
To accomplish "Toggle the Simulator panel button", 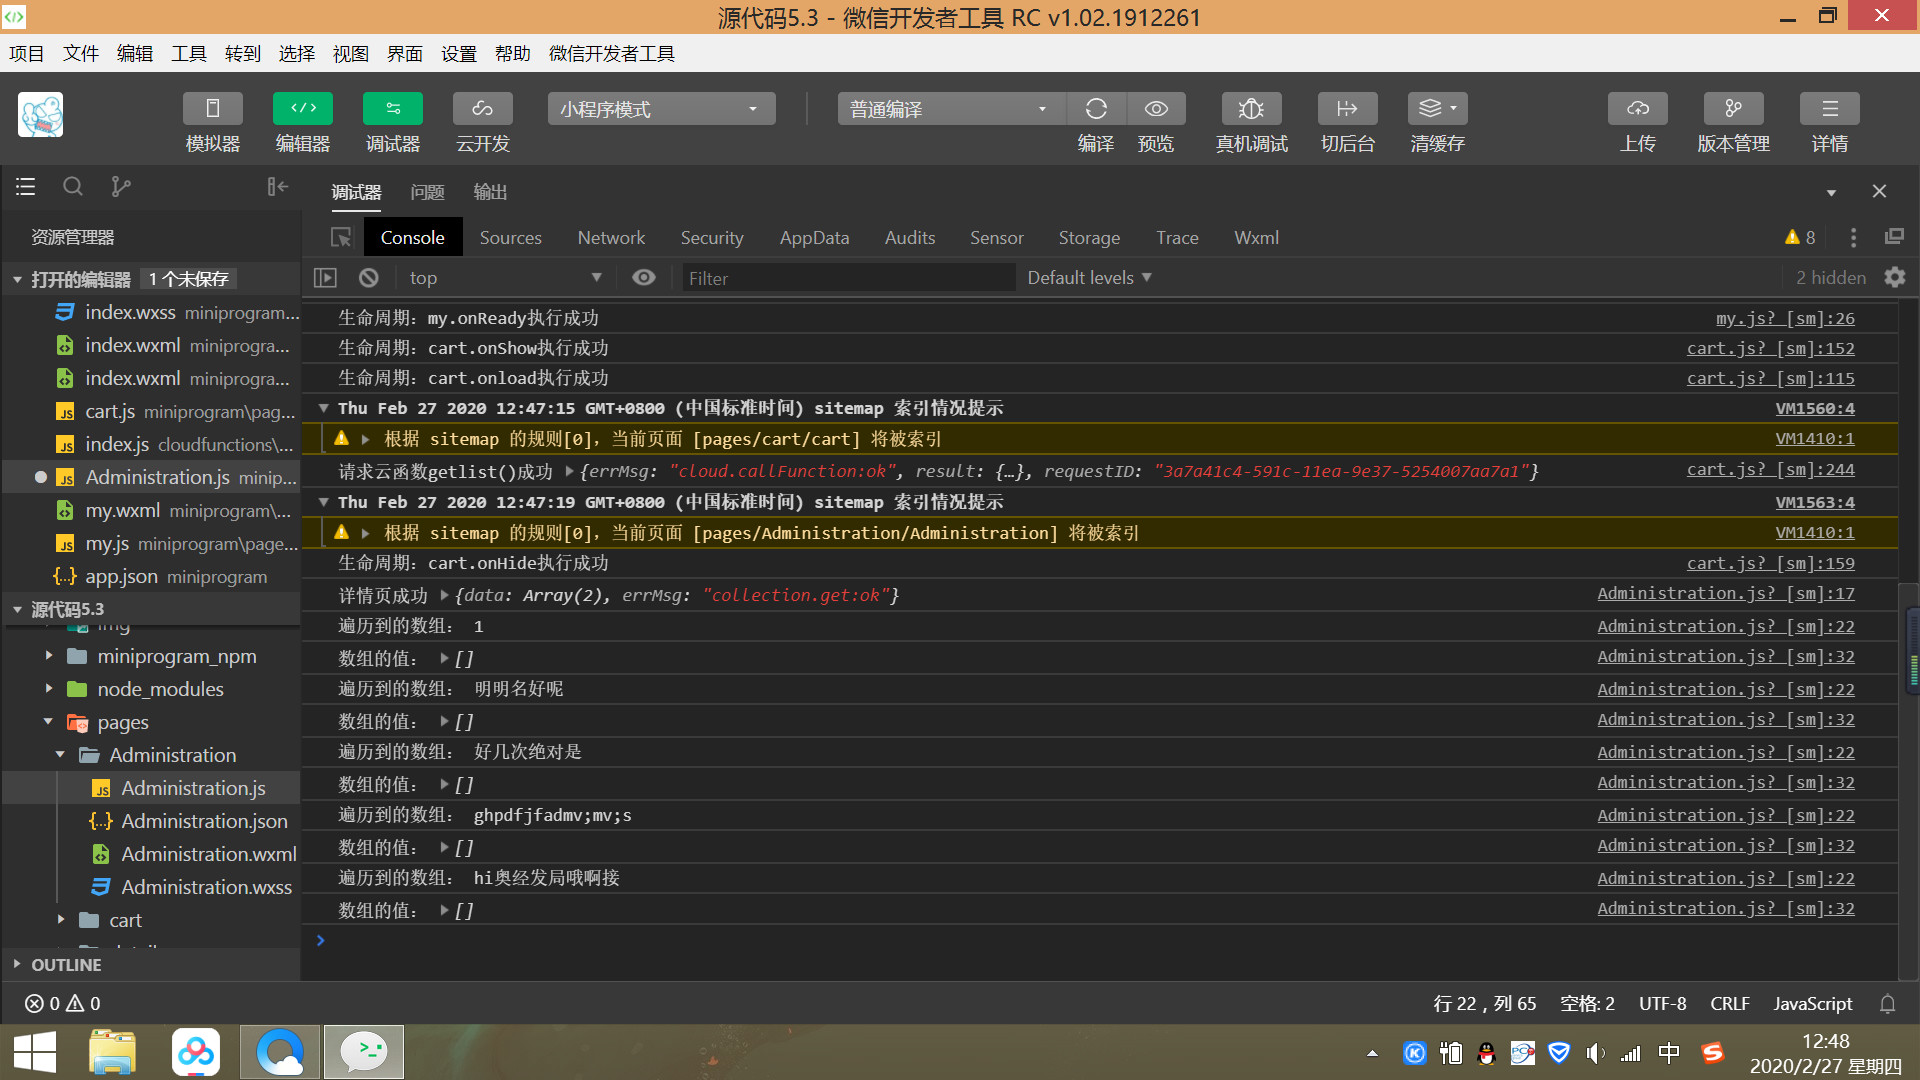I will point(212,109).
